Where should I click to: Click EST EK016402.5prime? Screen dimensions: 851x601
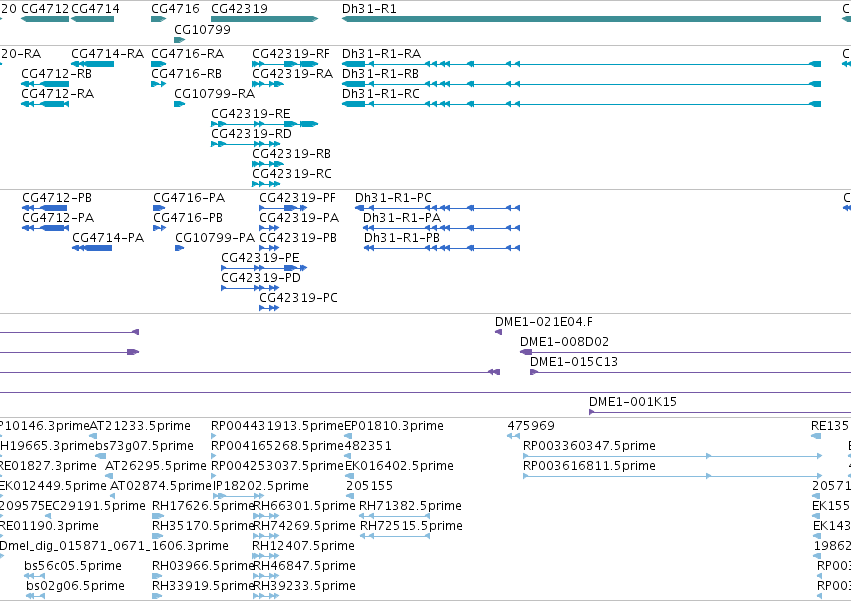click(x=399, y=466)
